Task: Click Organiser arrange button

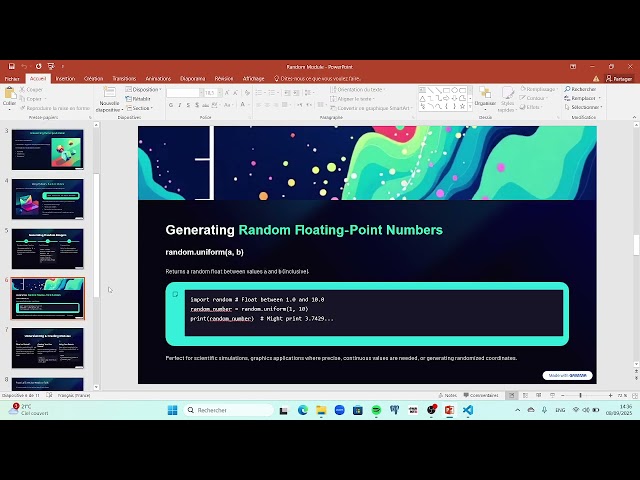Action: click(x=485, y=98)
